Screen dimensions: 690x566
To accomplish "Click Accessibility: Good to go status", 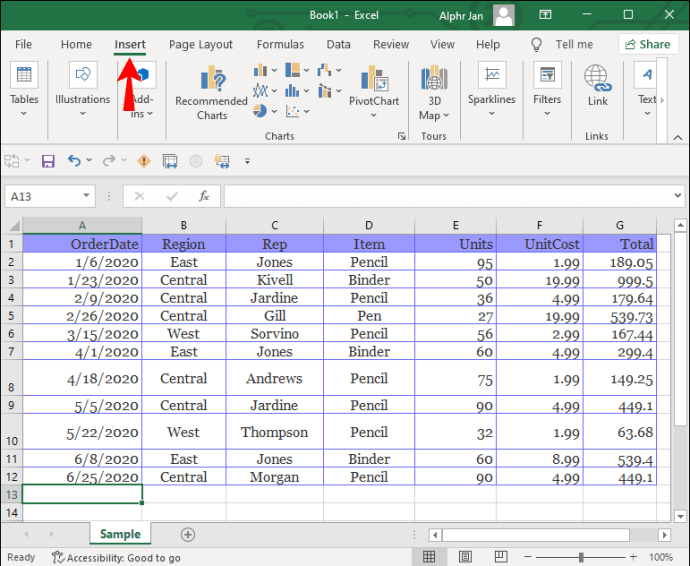I will click(x=116, y=558).
